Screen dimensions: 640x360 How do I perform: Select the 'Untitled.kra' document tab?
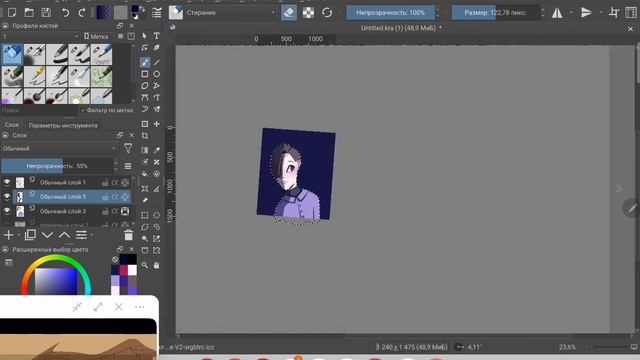(401, 28)
